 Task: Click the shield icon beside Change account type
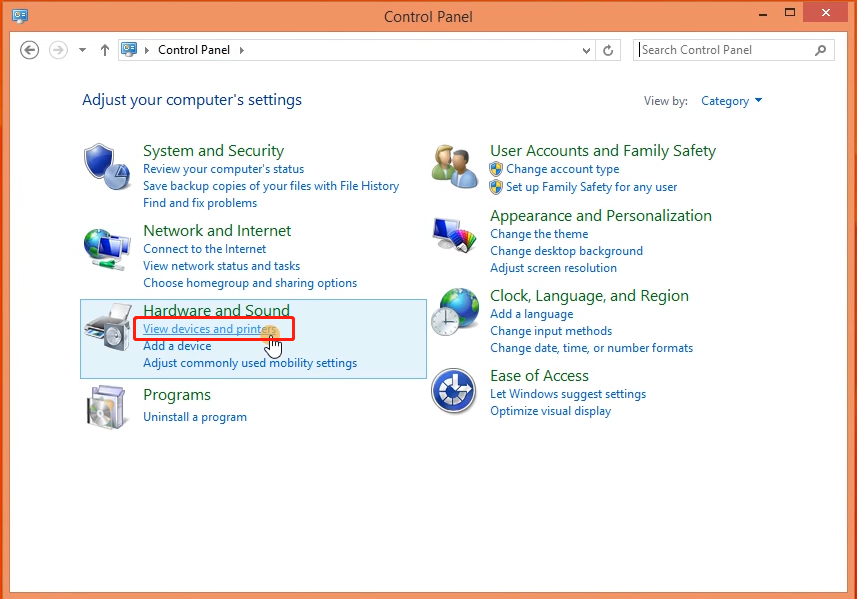click(x=496, y=169)
